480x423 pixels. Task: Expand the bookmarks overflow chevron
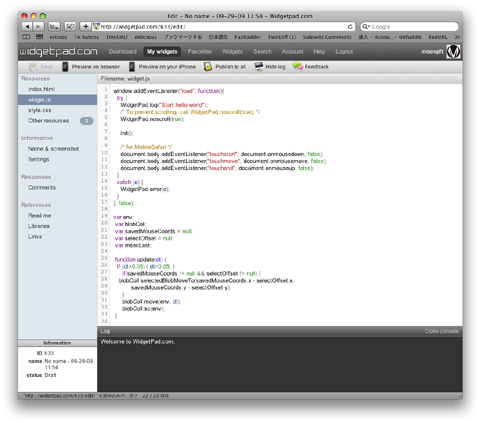[x=457, y=37]
